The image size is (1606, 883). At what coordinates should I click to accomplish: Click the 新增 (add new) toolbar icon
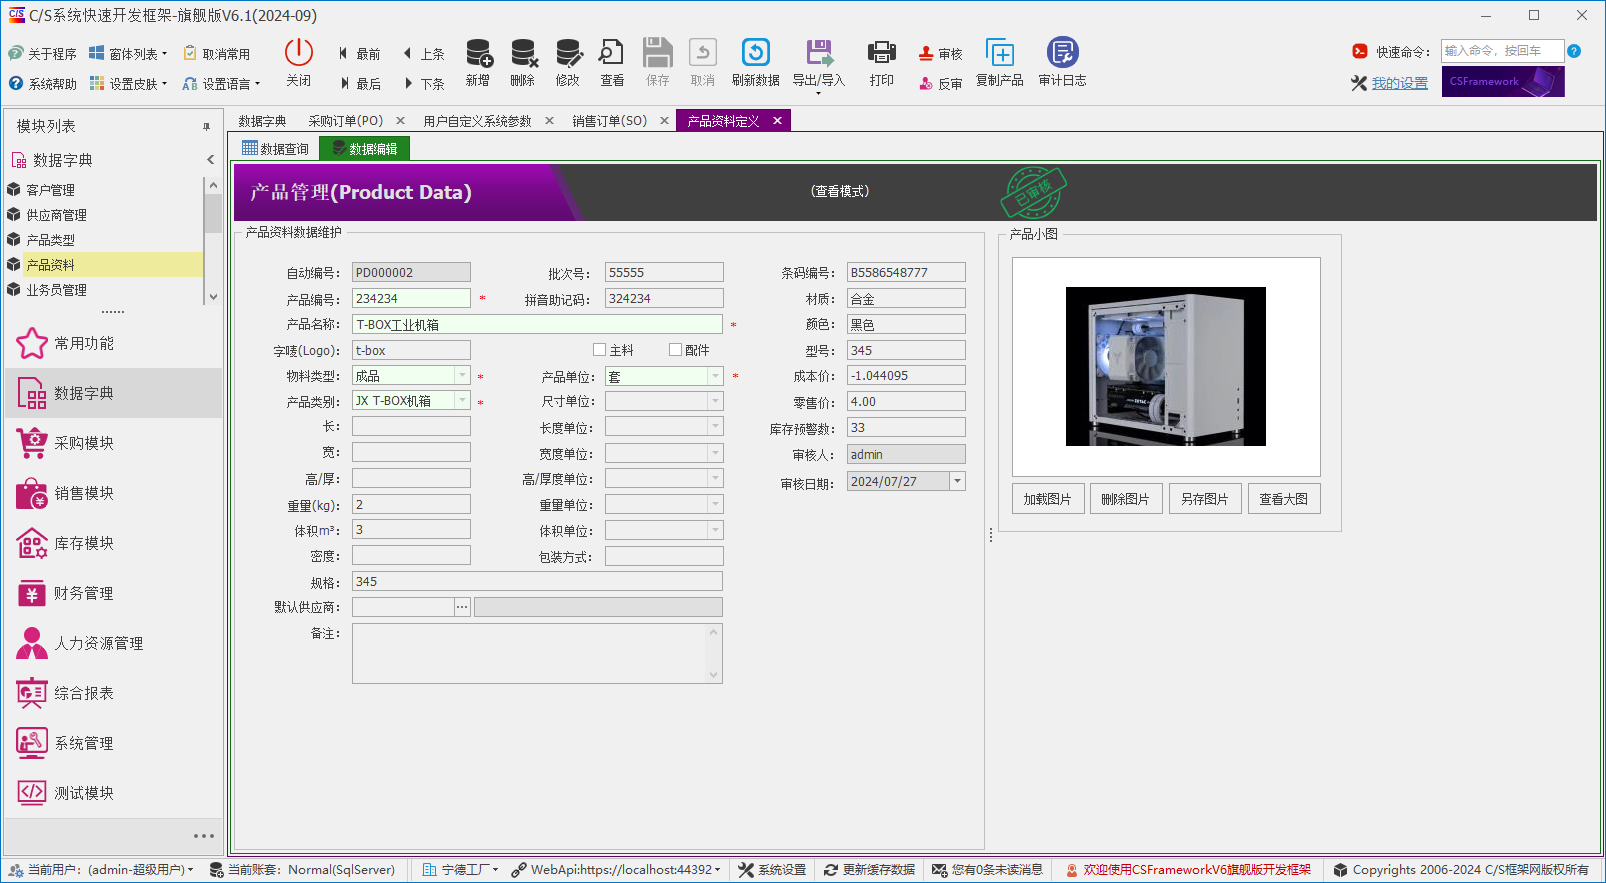coord(478,53)
